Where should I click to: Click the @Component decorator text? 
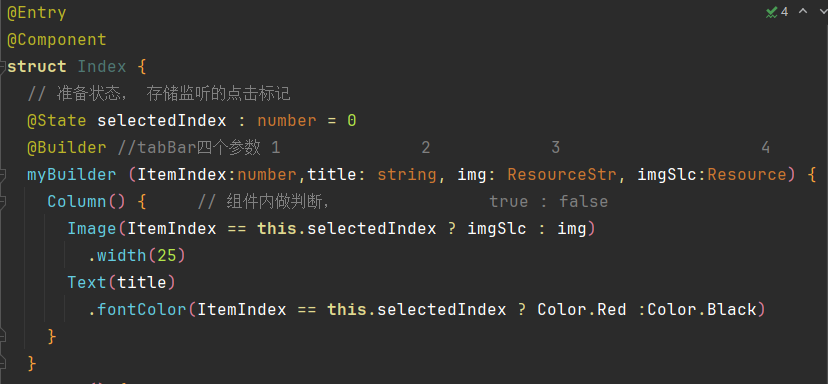[x=57, y=40]
